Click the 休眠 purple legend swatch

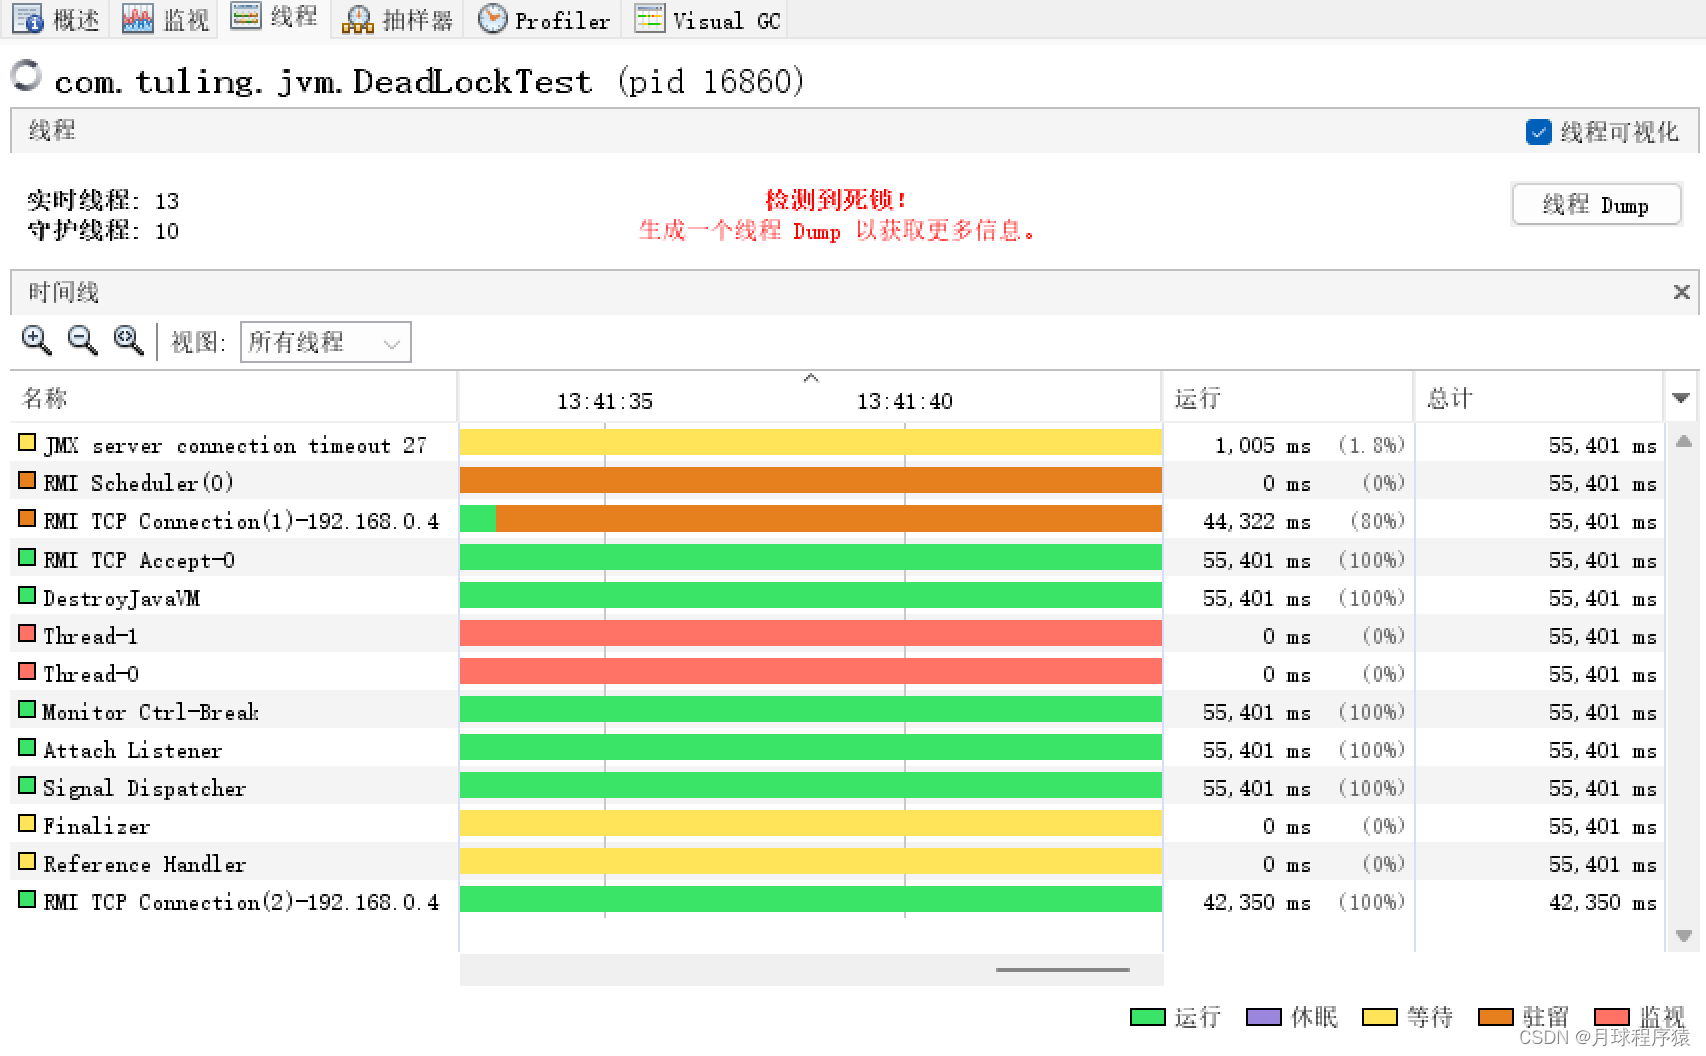click(1264, 1017)
